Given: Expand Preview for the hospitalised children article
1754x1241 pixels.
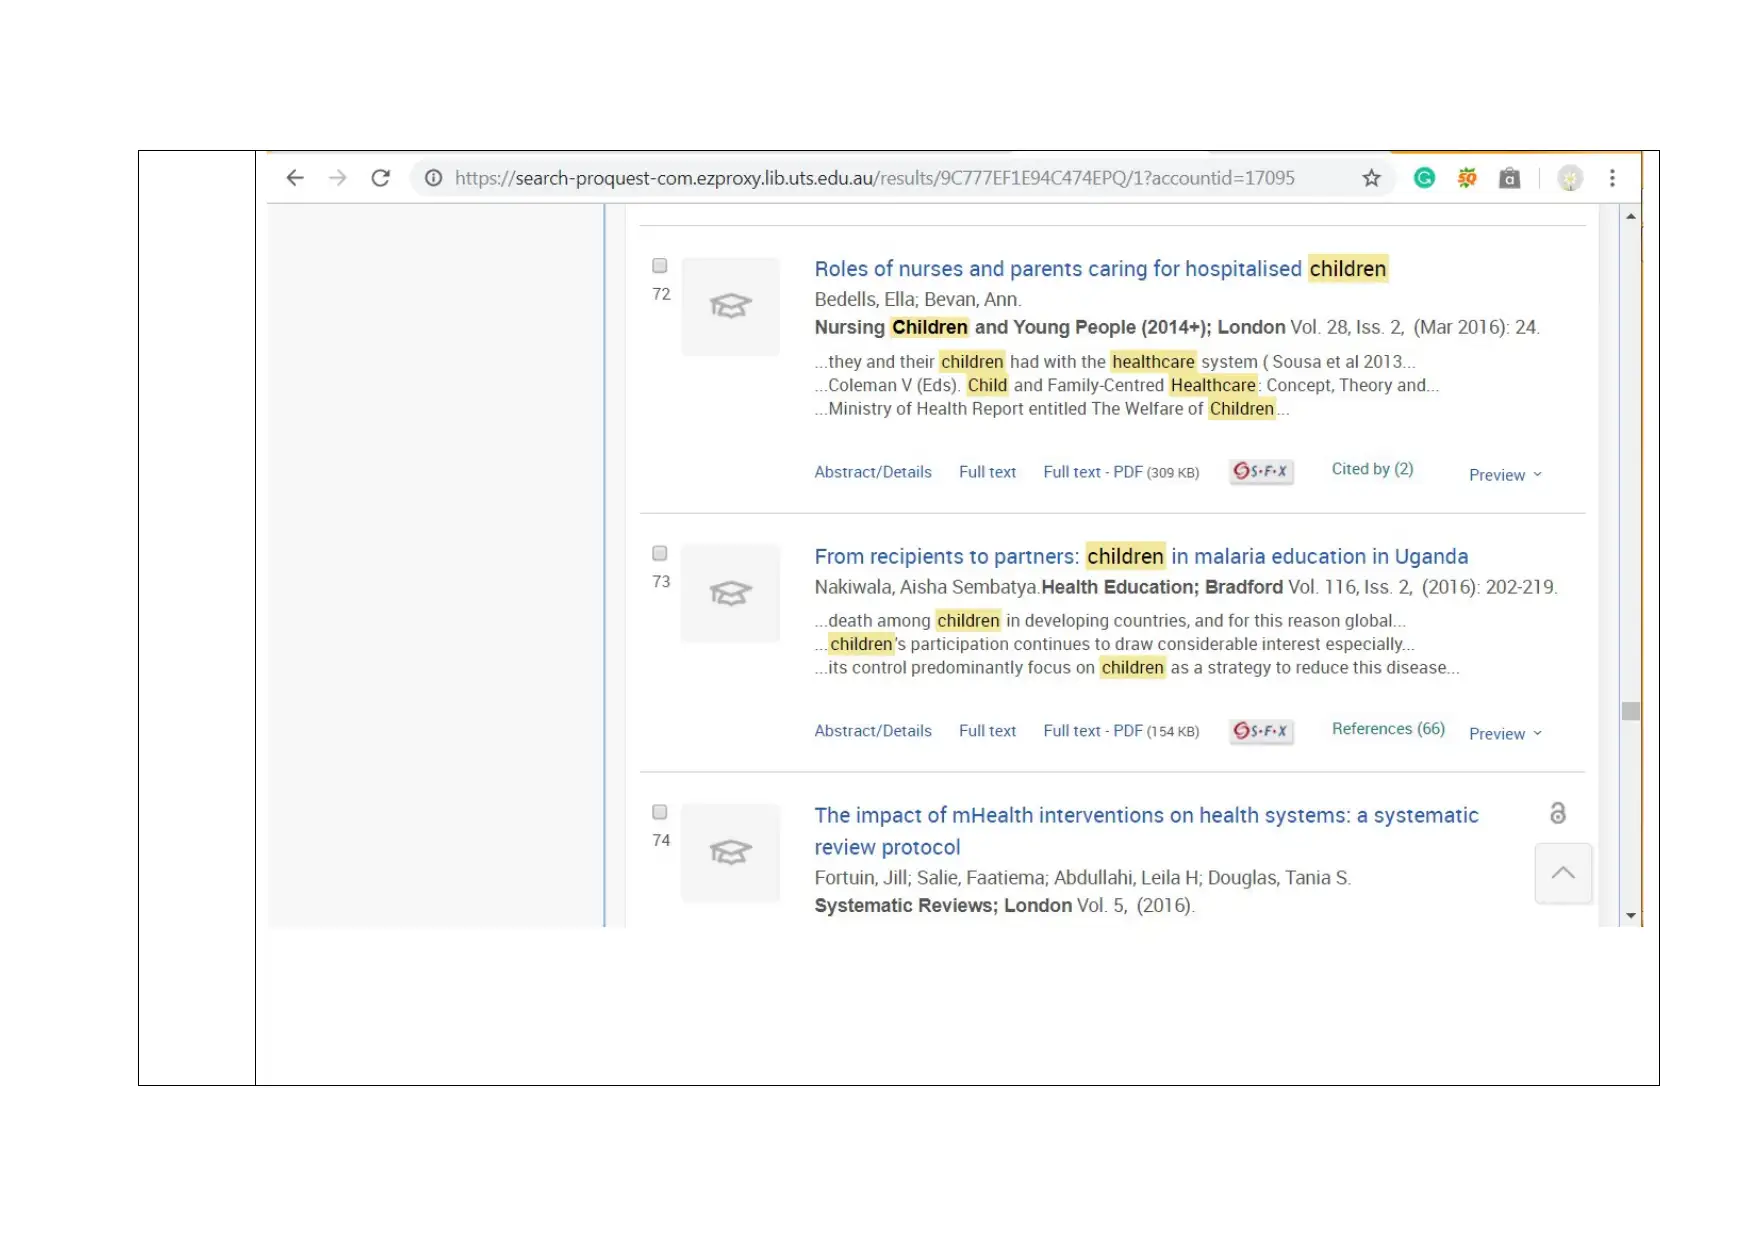Looking at the screenshot, I should tap(1505, 475).
